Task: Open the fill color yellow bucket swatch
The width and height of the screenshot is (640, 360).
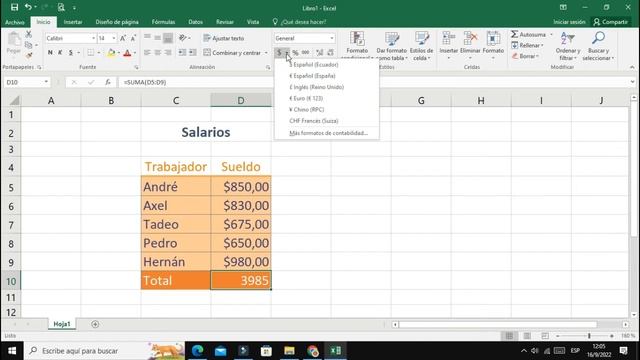Action: coord(111,53)
